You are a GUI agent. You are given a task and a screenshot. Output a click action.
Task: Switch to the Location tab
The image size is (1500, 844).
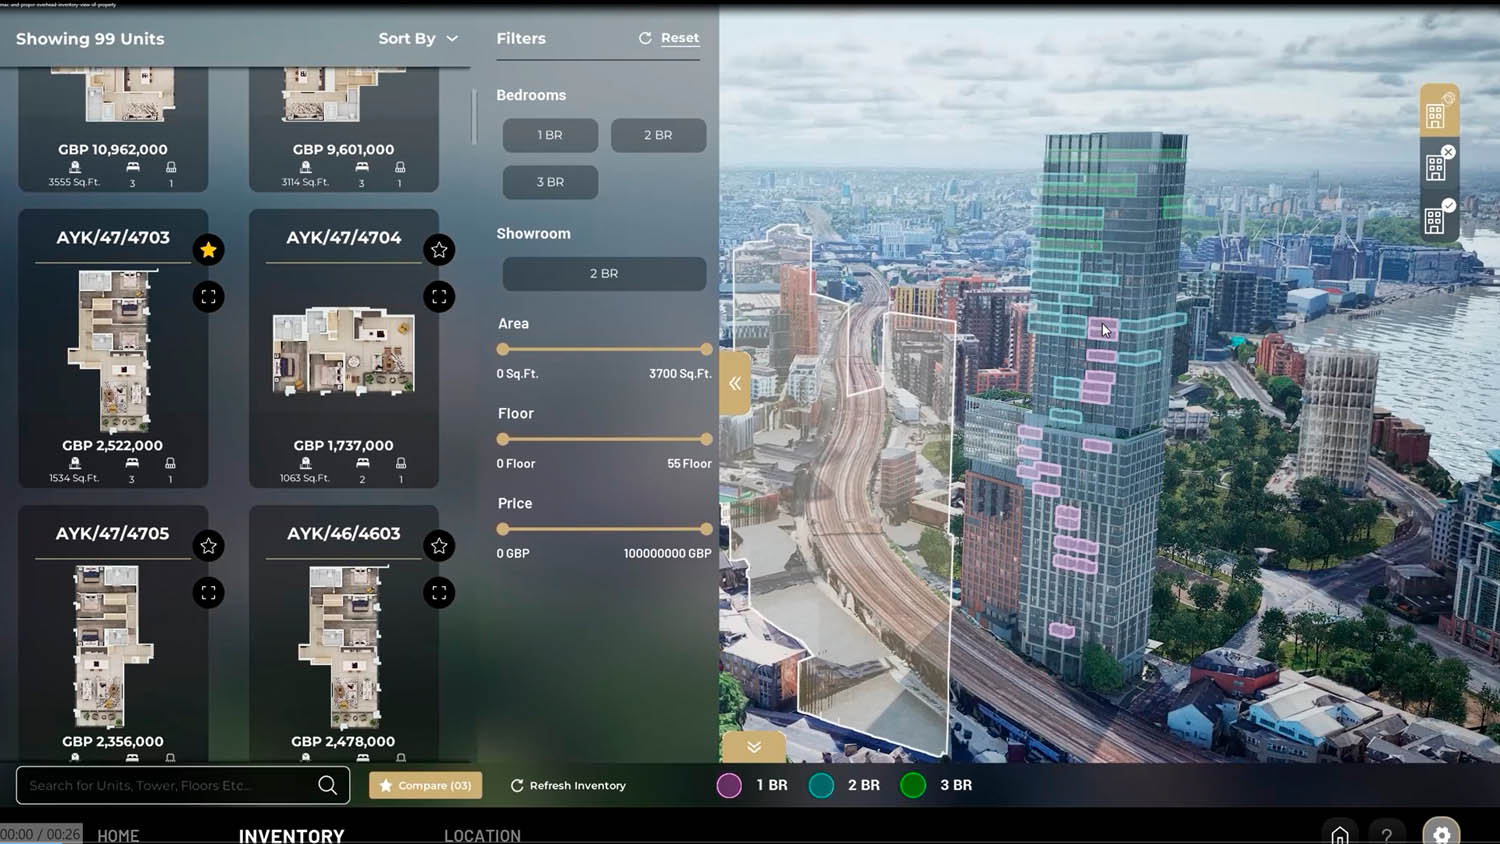(x=482, y=835)
